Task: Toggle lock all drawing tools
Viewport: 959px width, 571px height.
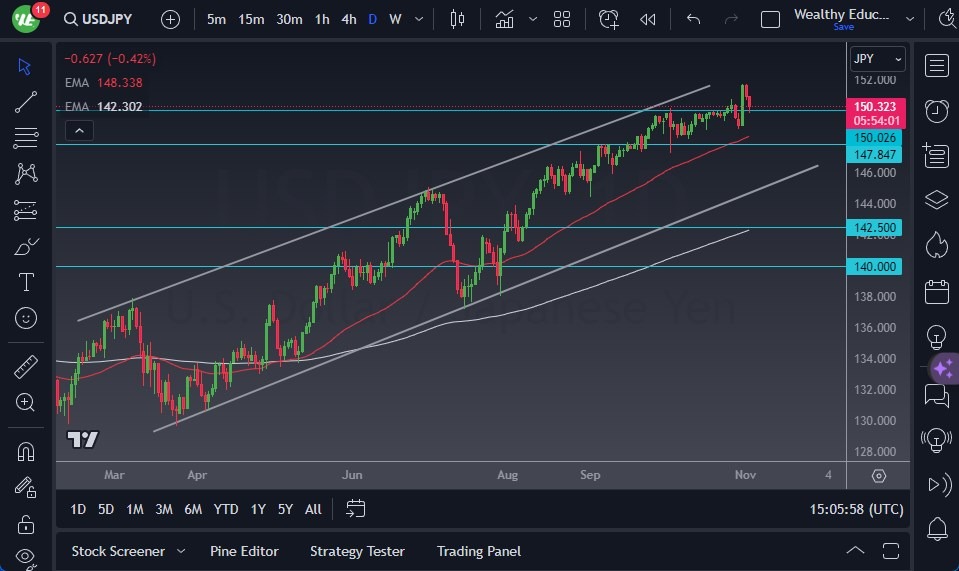Action: [26, 524]
